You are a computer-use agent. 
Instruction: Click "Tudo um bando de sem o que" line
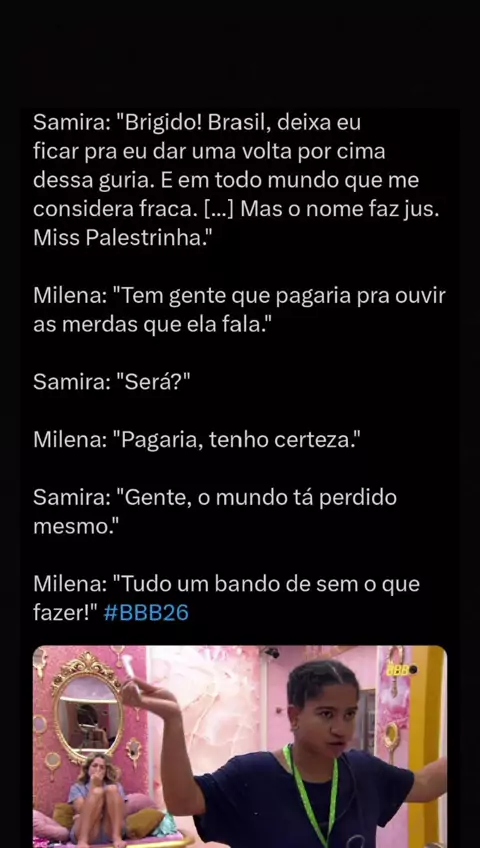(x=226, y=584)
